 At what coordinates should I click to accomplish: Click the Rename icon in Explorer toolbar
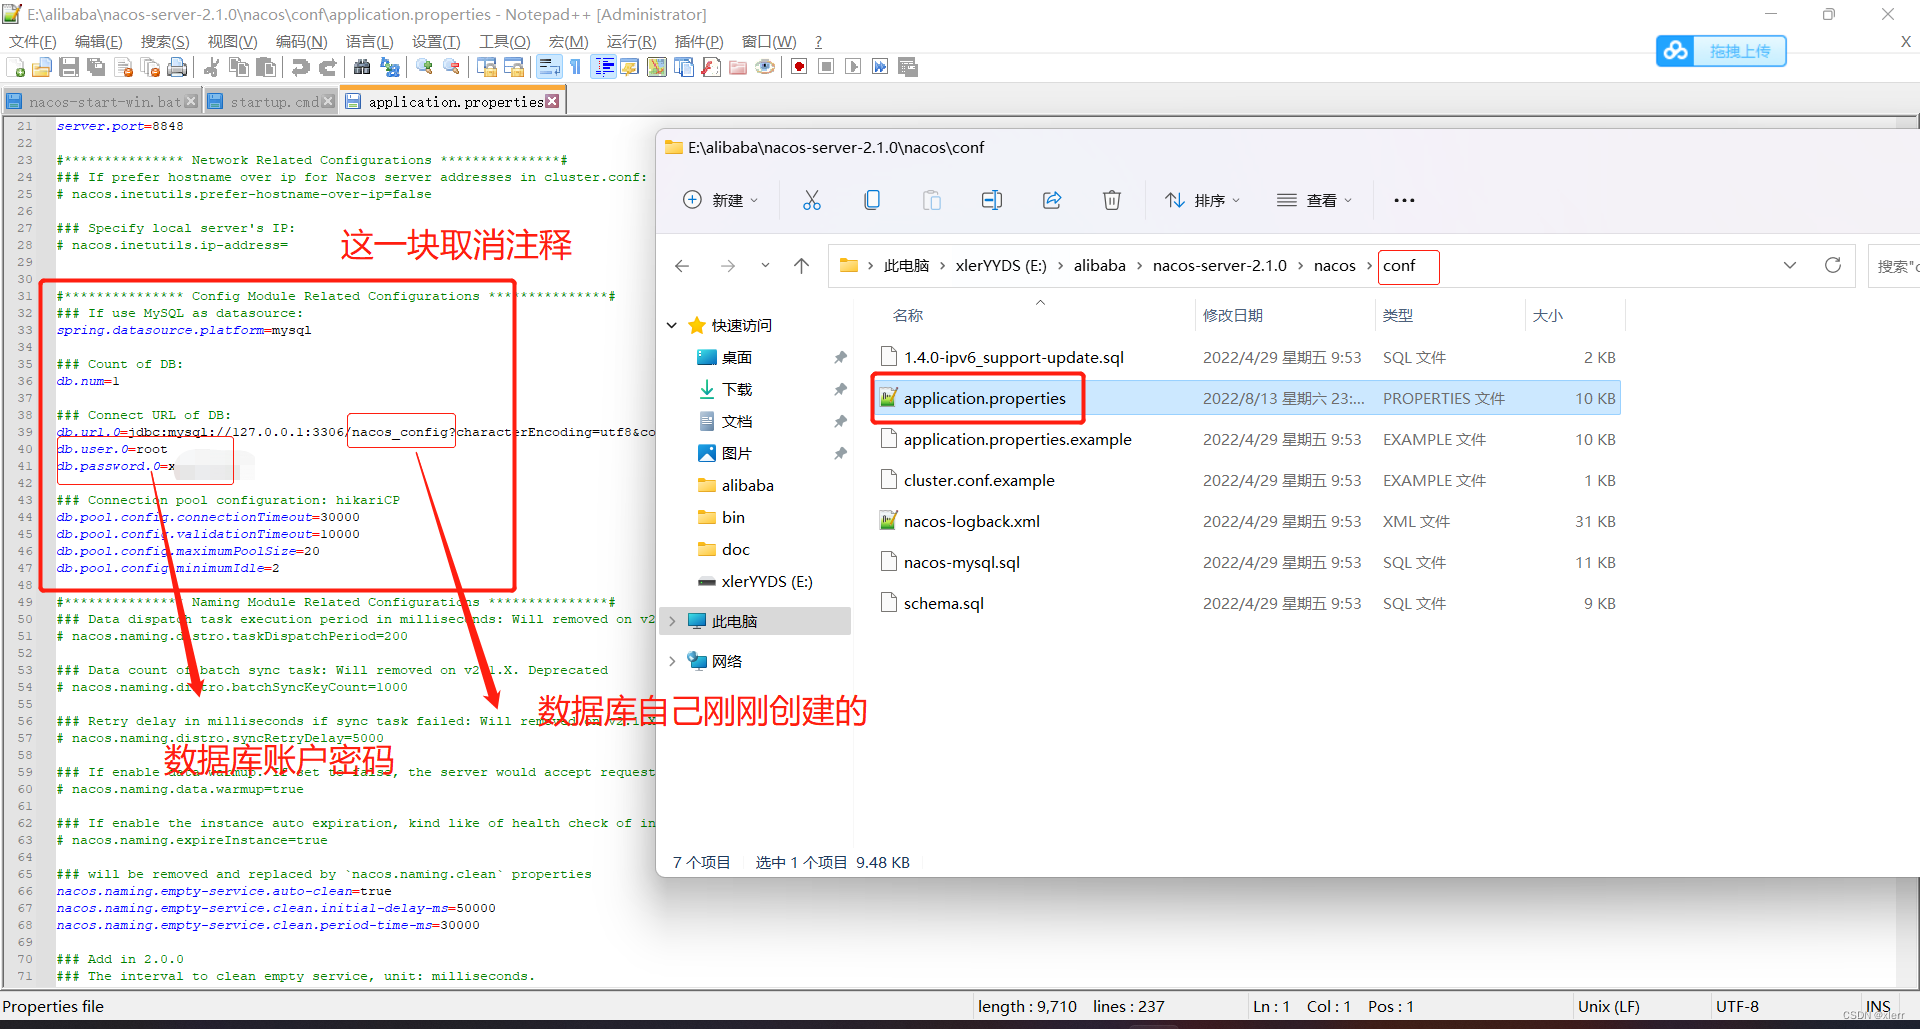pos(992,200)
